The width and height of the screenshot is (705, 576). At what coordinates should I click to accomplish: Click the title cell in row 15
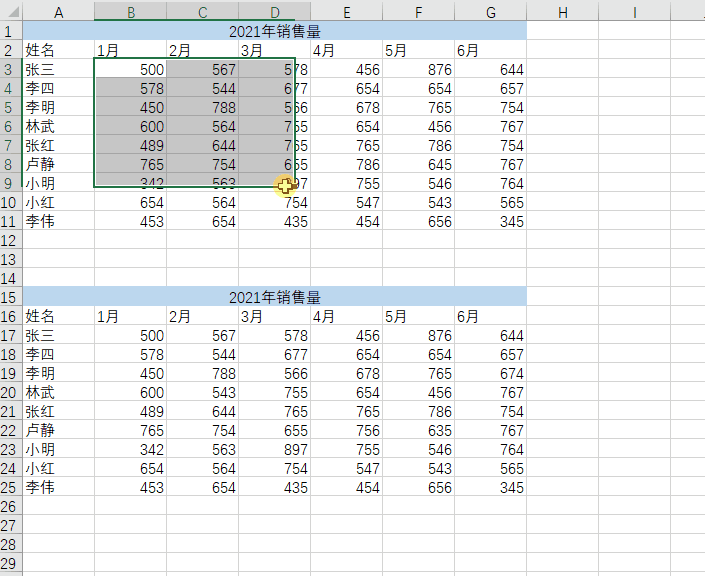point(275,297)
